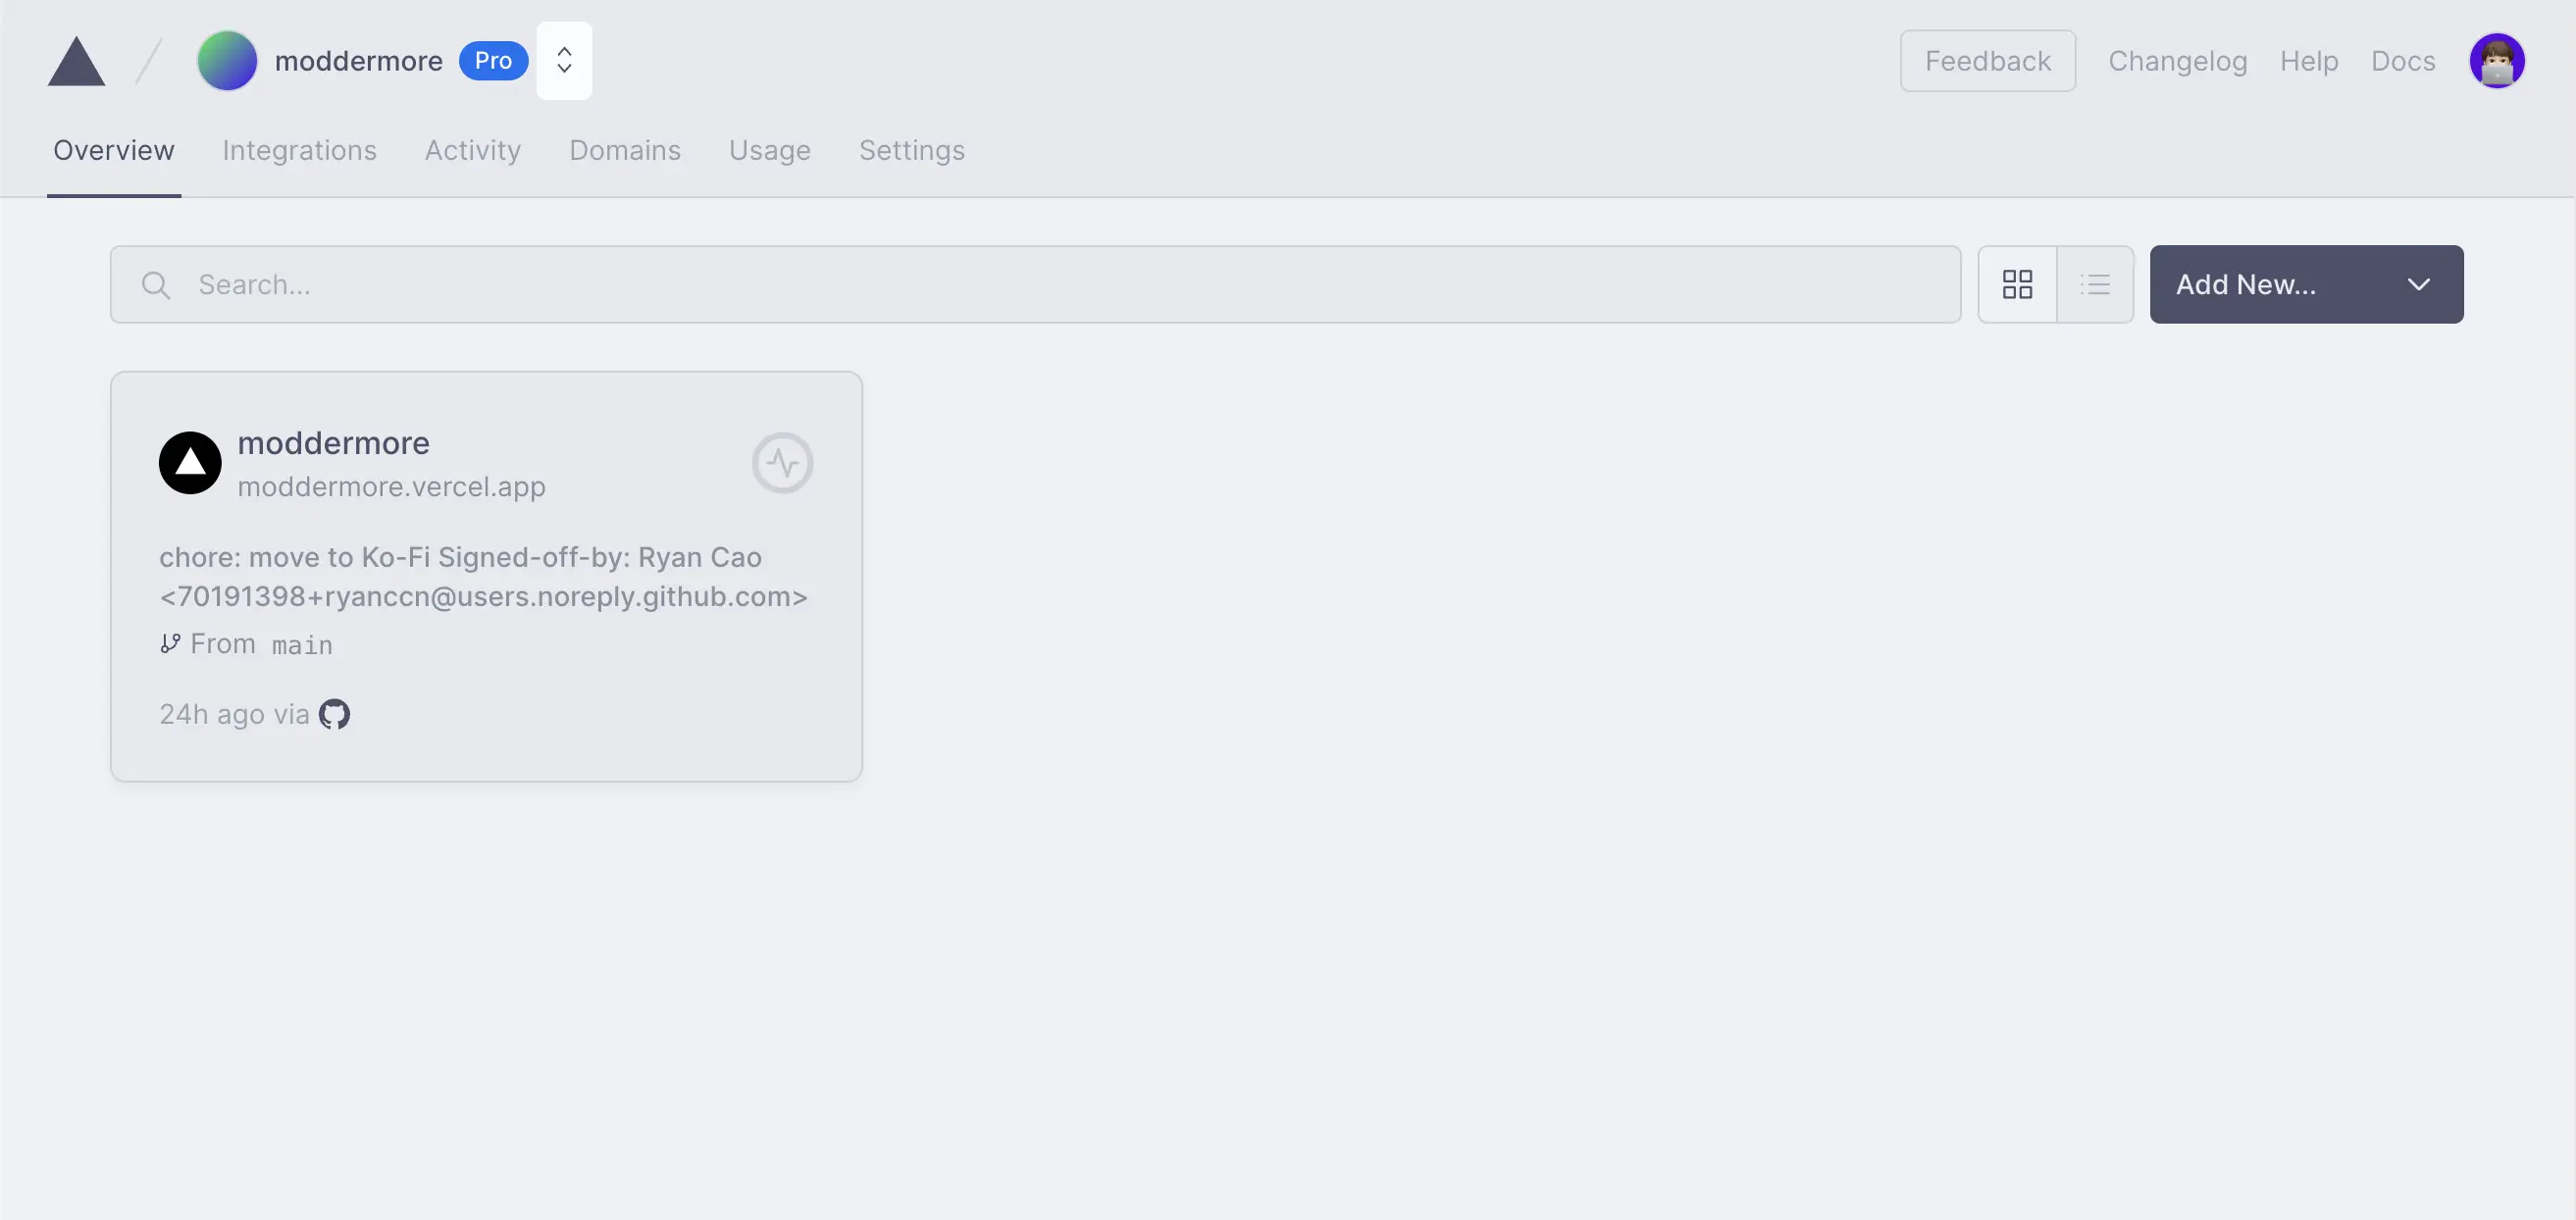2576x1220 pixels.
Task: Click the moddermore team name in header
Action: 358,61
